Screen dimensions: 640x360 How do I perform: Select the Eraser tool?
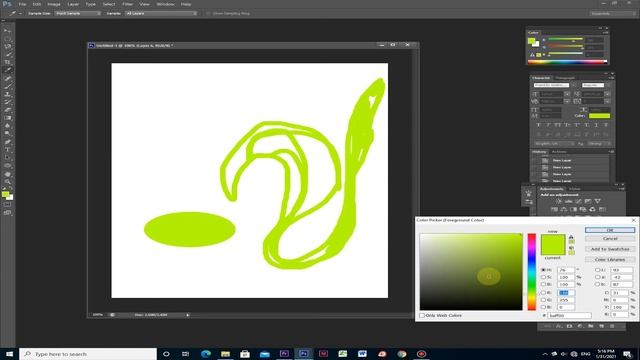[x=7, y=110]
